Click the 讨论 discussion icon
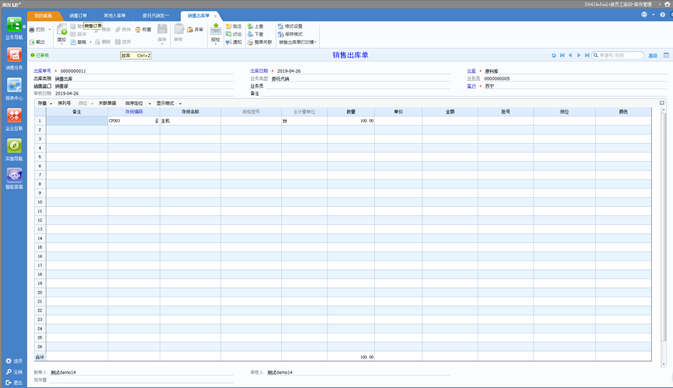Viewport: 673px width, 388px height. click(229, 34)
